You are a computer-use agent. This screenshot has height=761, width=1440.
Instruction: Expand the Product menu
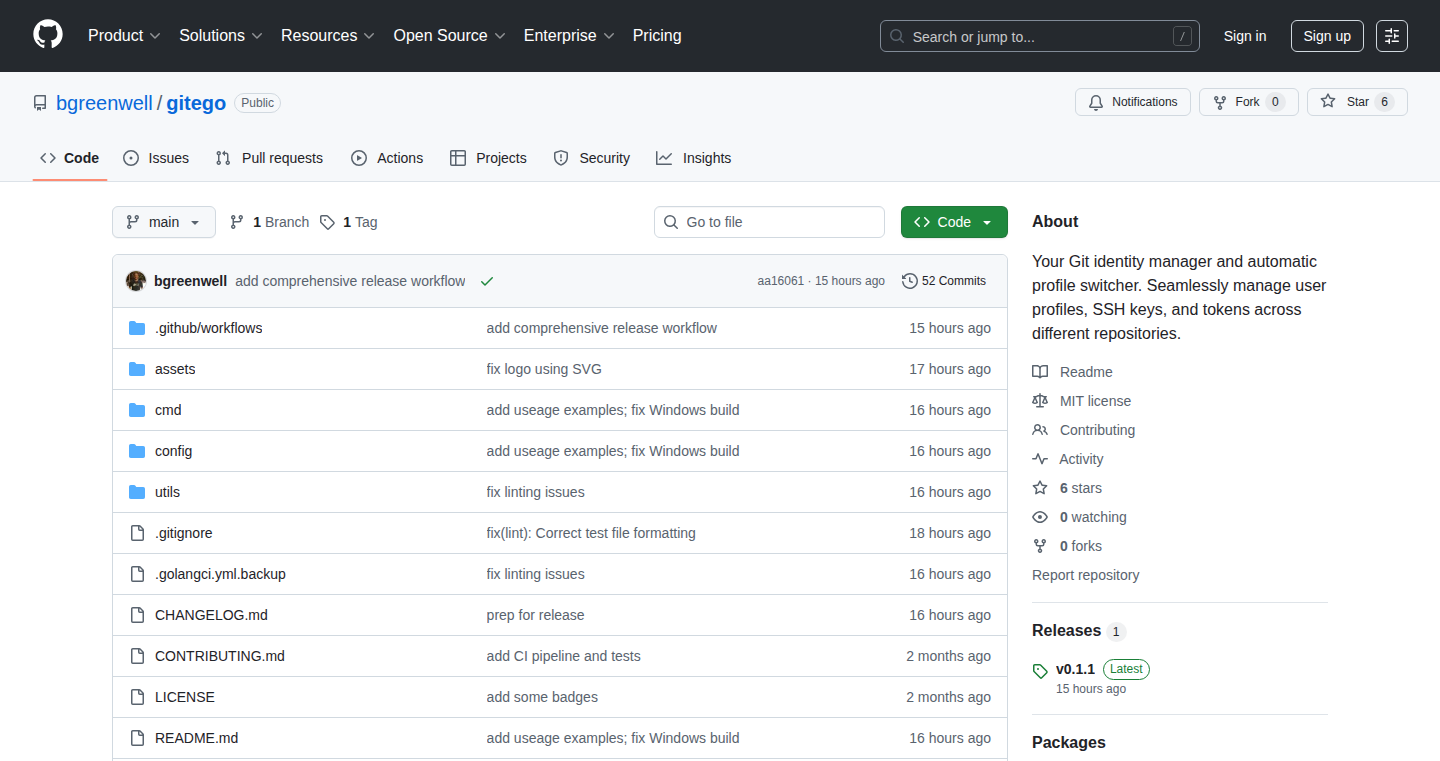(x=124, y=36)
